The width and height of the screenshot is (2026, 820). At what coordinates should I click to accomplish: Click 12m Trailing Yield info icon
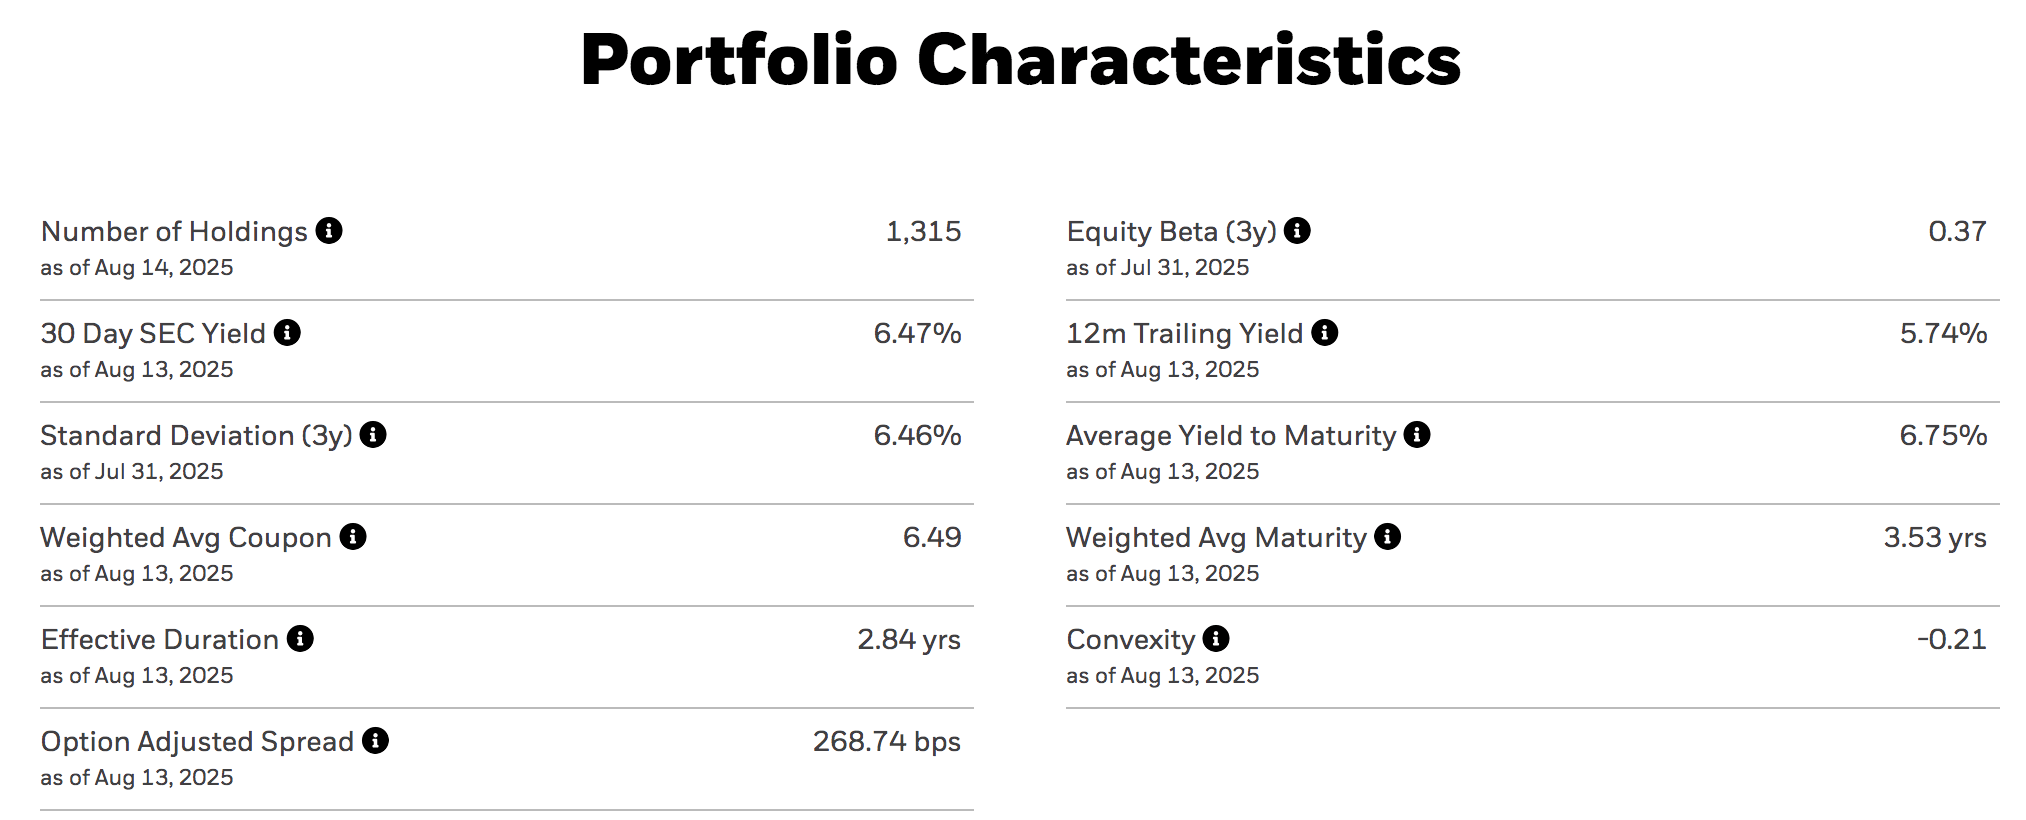(1325, 333)
